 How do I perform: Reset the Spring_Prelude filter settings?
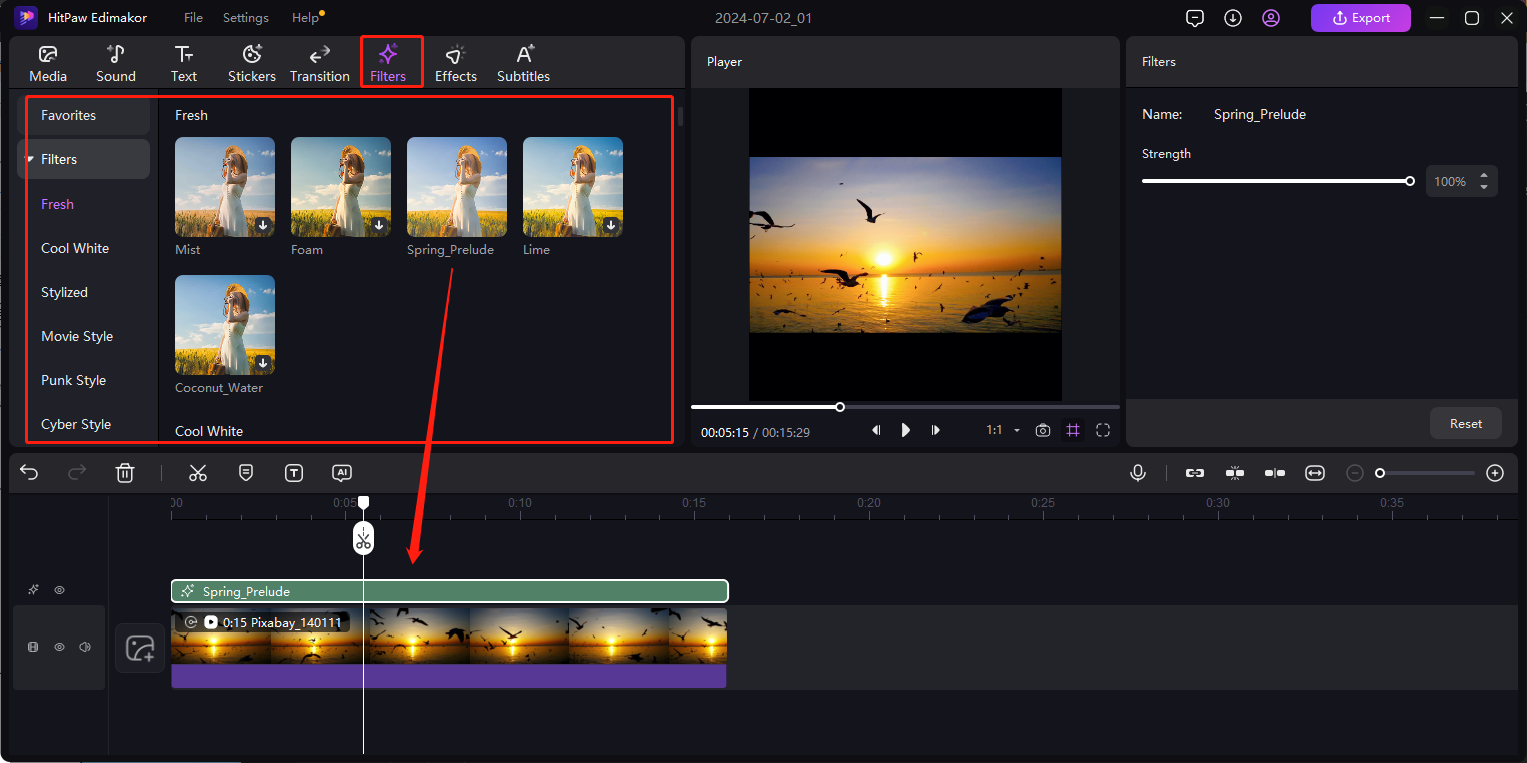(1465, 423)
